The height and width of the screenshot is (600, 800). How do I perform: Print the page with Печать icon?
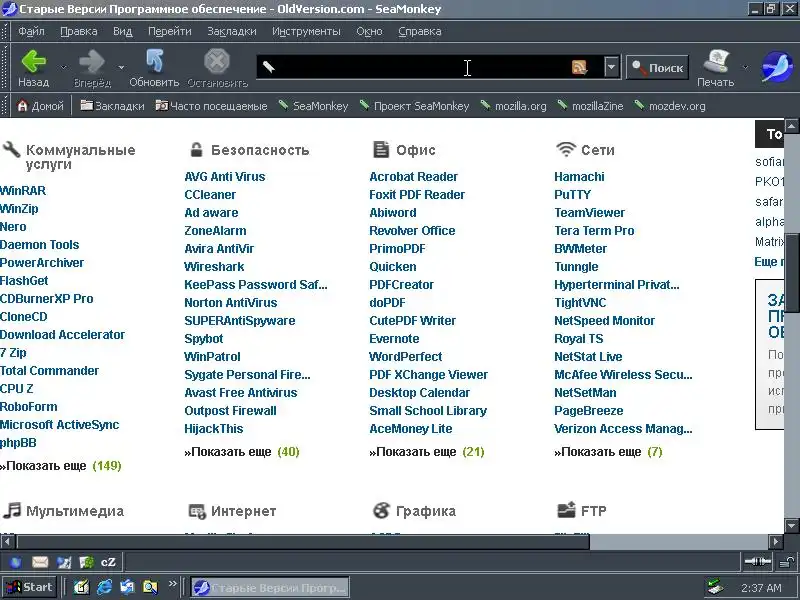[715, 68]
